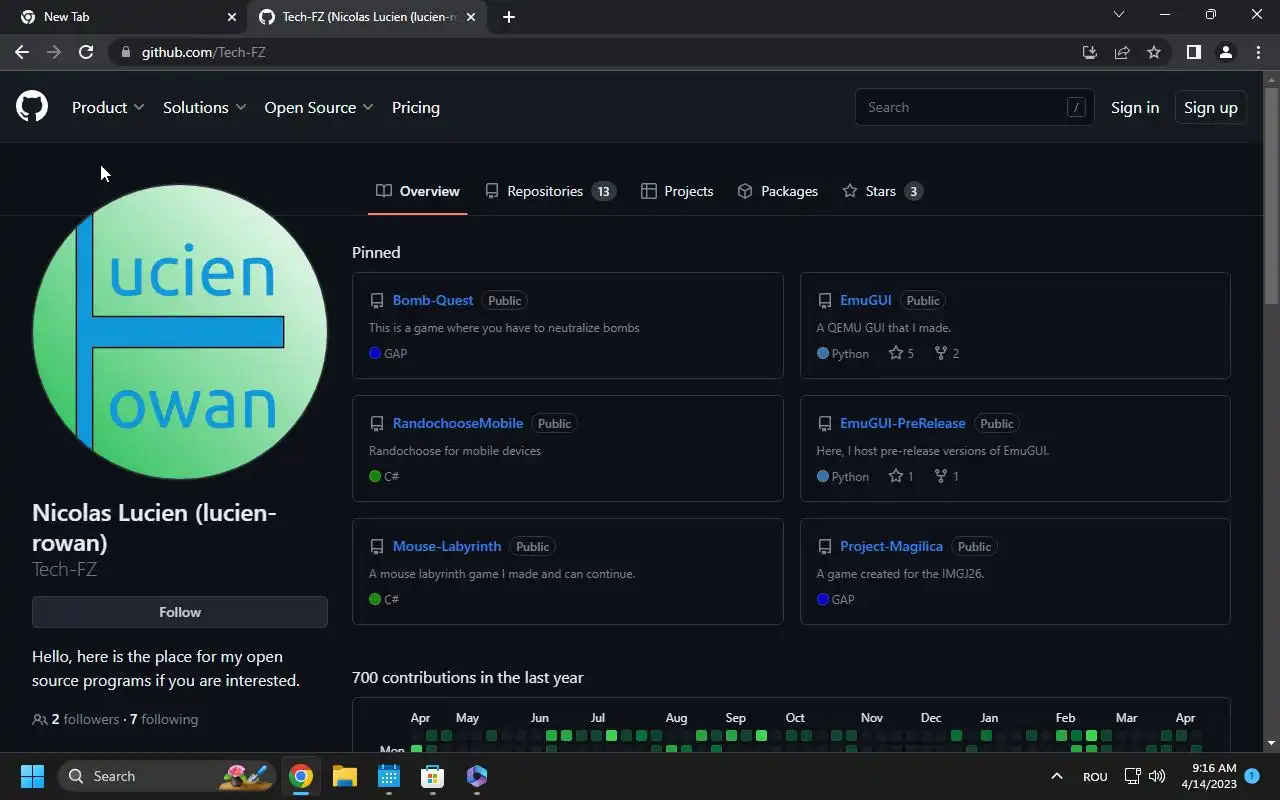Image resolution: width=1280 pixels, height=800 pixels.
Task: Open the Mouse-Labyrinth repository
Action: [x=447, y=546]
